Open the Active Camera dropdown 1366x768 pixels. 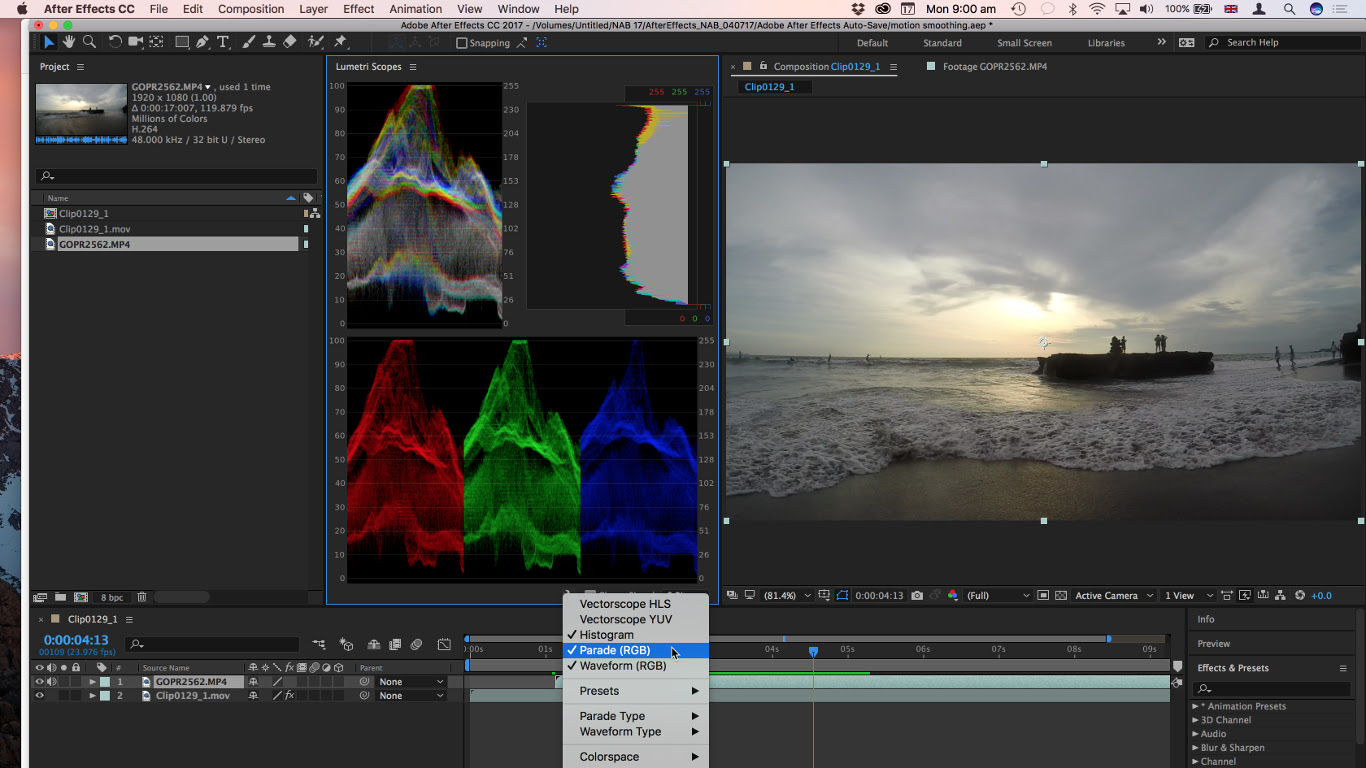(1114, 595)
